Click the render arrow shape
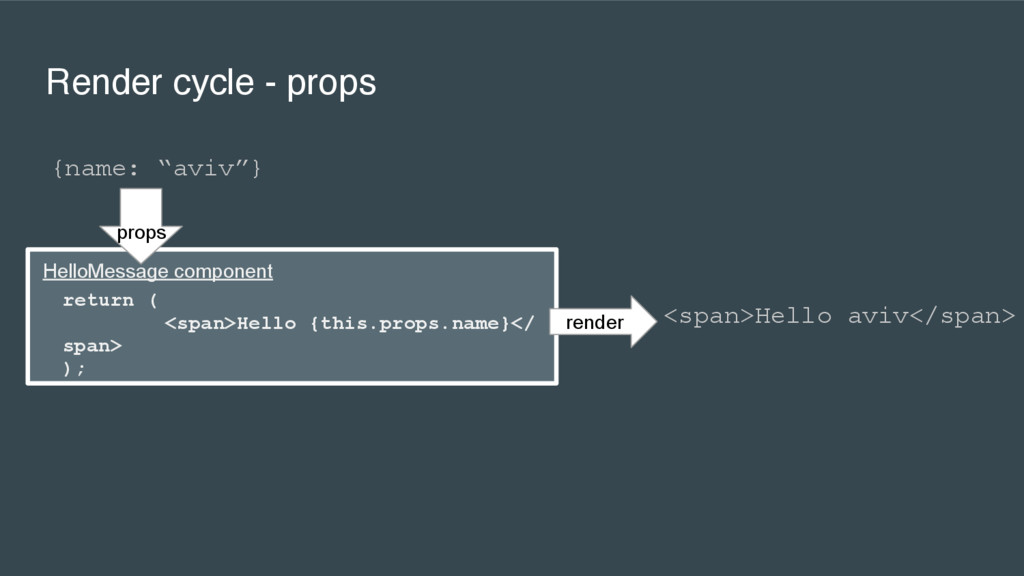Viewport: 1024px width, 576px height. pos(603,322)
